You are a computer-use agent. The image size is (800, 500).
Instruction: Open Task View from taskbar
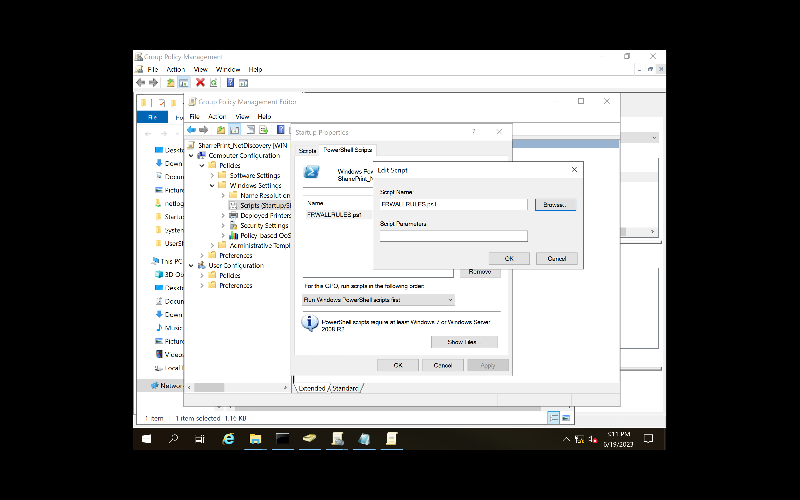click(200, 439)
